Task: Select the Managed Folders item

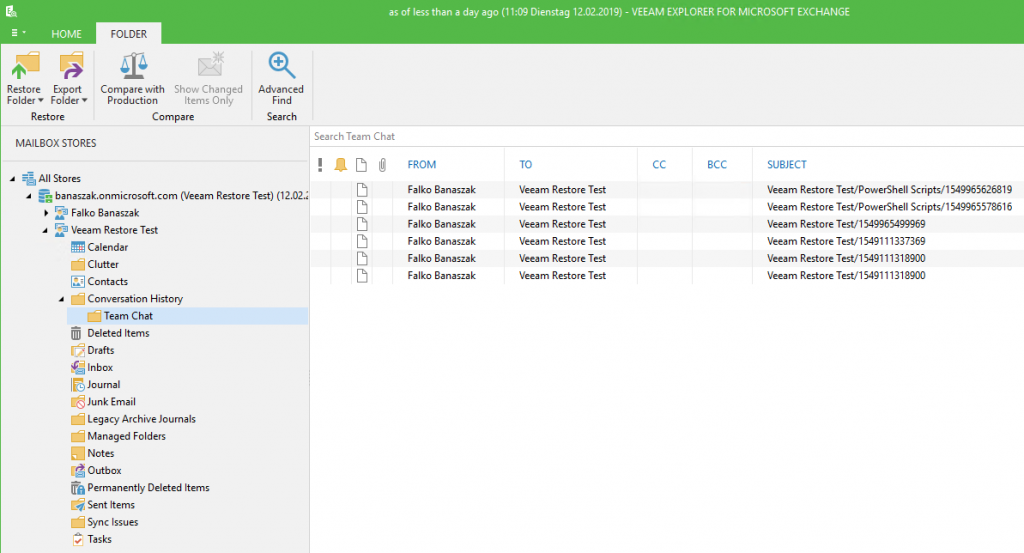Action: pos(118,436)
